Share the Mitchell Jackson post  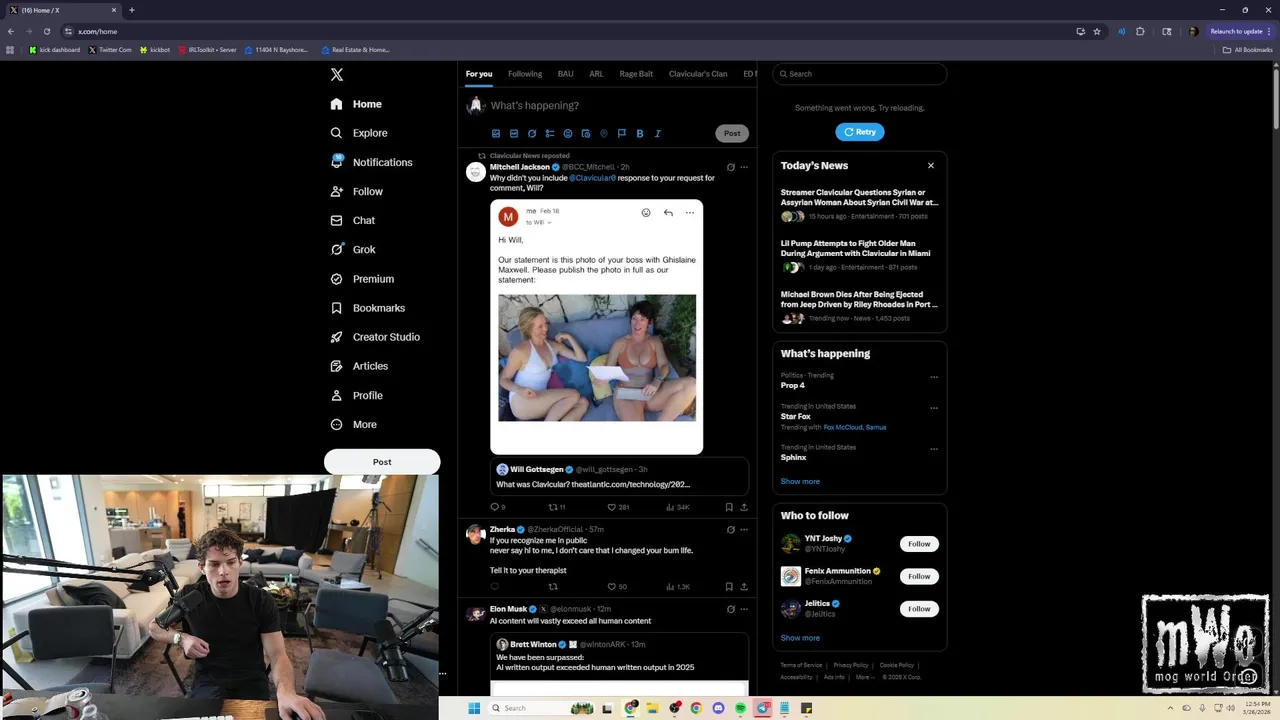coord(743,507)
